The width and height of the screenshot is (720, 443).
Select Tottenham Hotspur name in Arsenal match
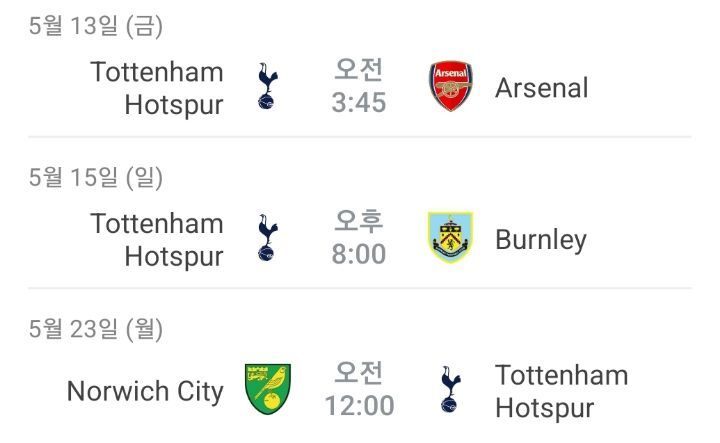pyautogui.click(x=157, y=88)
